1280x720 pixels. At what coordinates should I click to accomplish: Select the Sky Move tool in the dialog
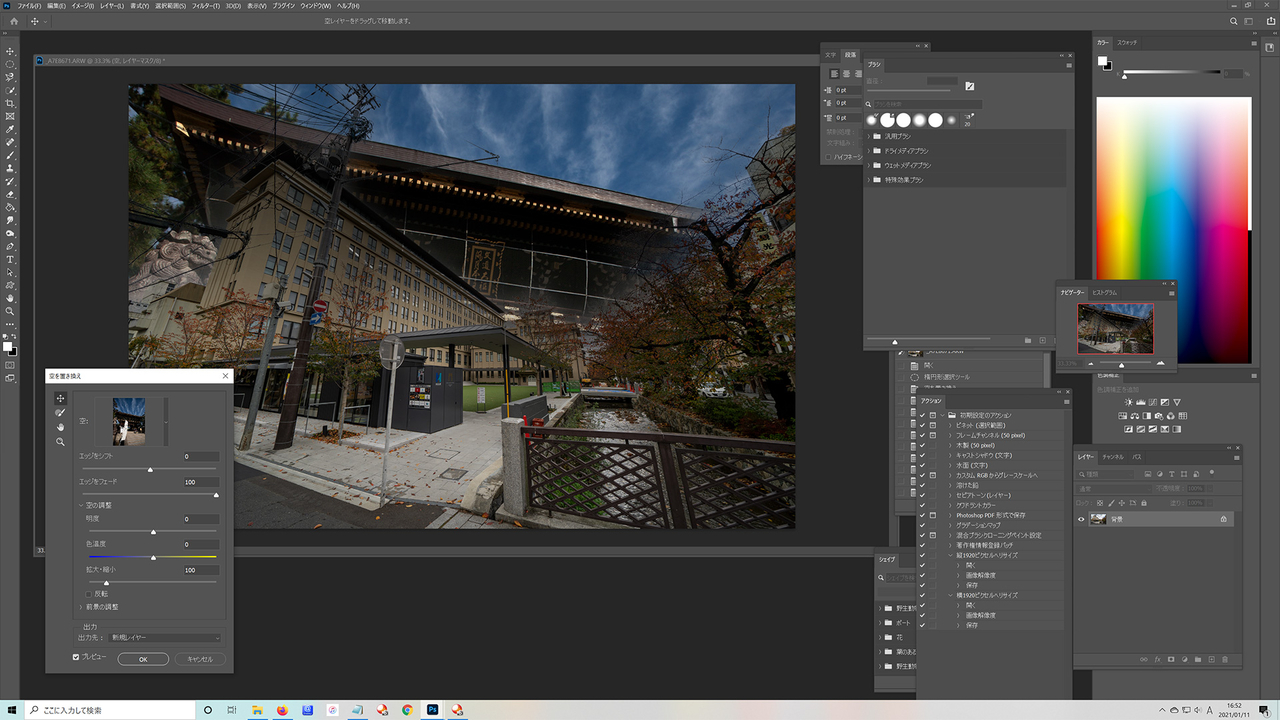point(61,398)
